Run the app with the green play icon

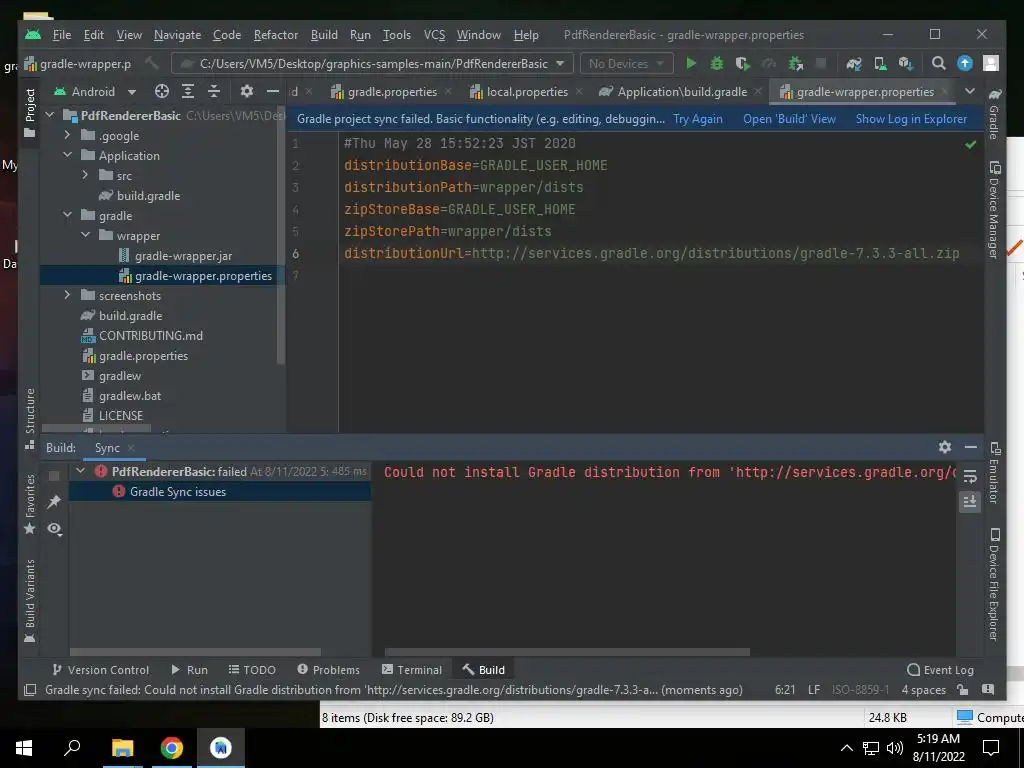tap(691, 63)
